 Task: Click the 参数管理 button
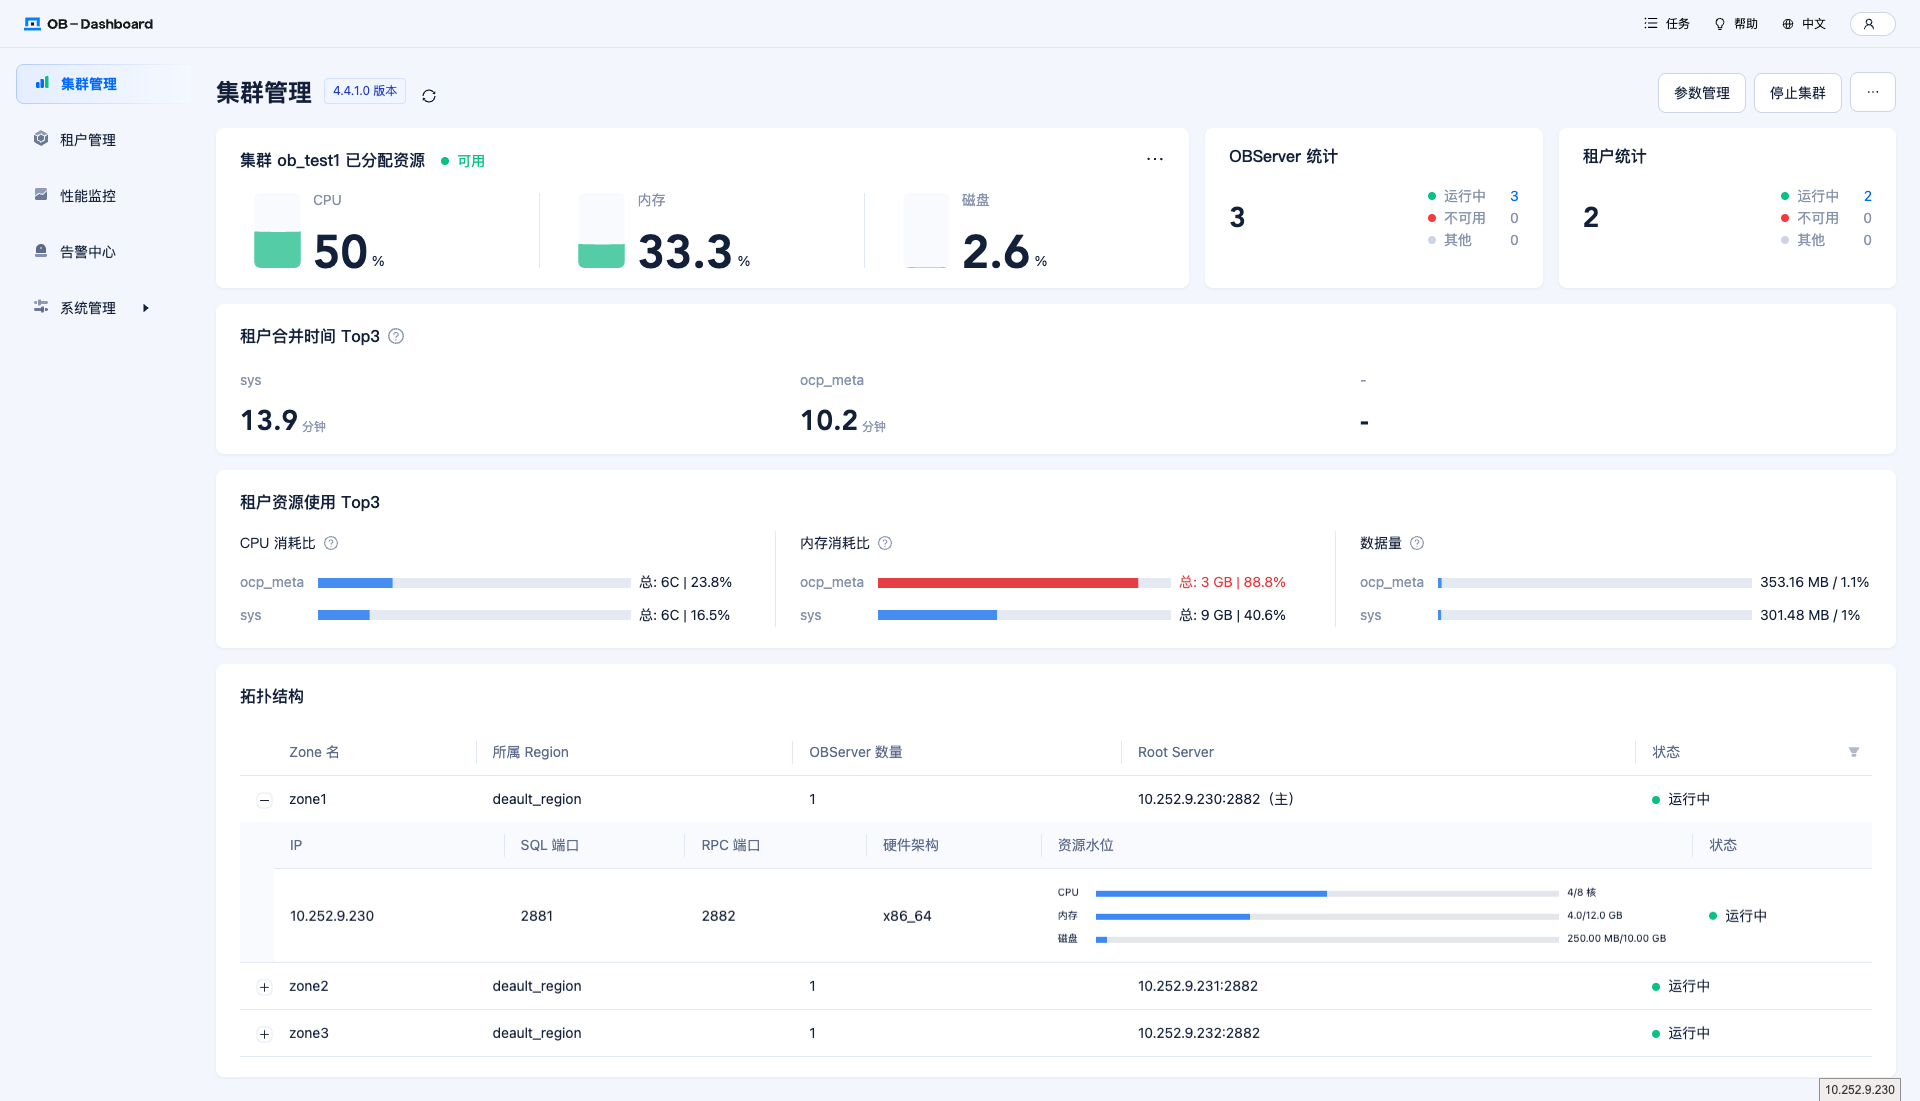click(x=1701, y=93)
